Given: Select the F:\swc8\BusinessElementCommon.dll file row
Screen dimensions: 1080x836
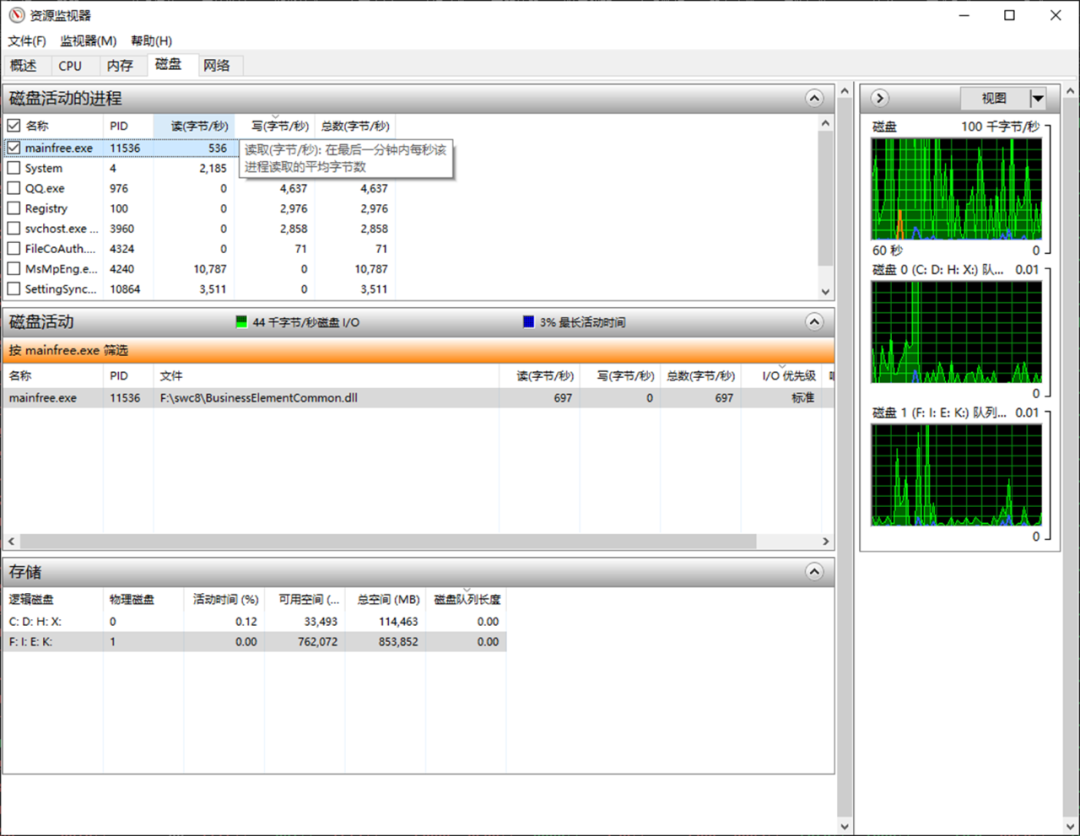Looking at the screenshot, I should pos(258,398).
